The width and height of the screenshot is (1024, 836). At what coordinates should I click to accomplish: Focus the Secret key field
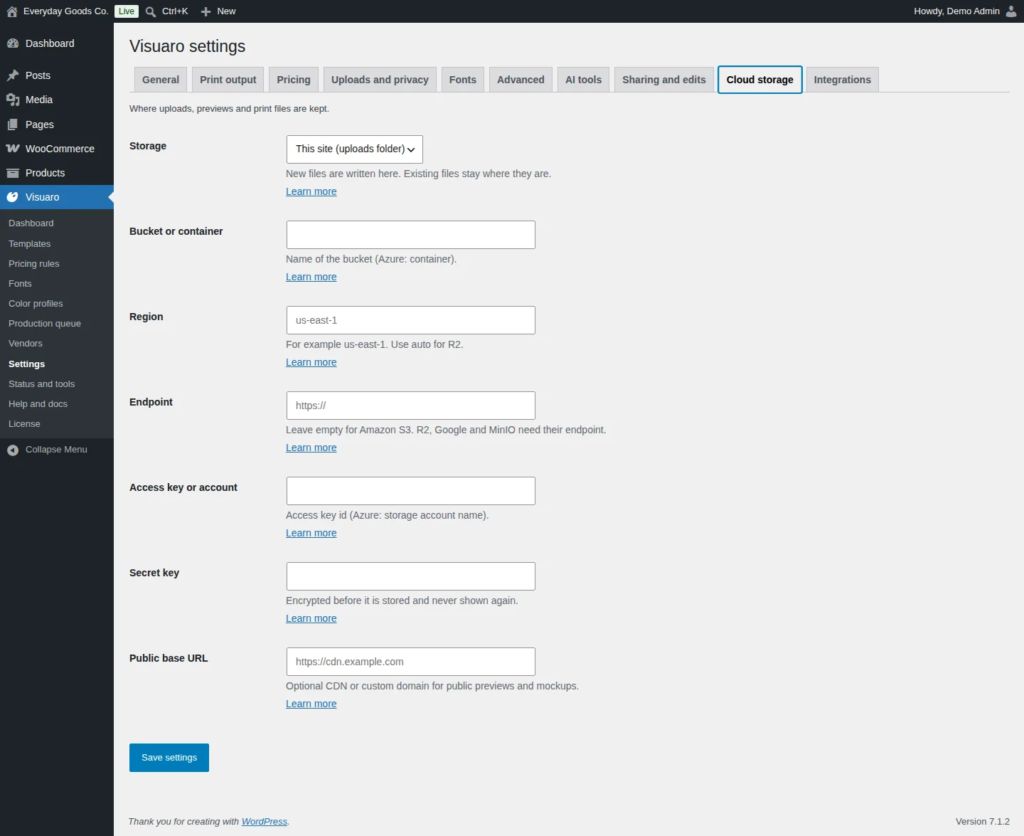pos(411,576)
